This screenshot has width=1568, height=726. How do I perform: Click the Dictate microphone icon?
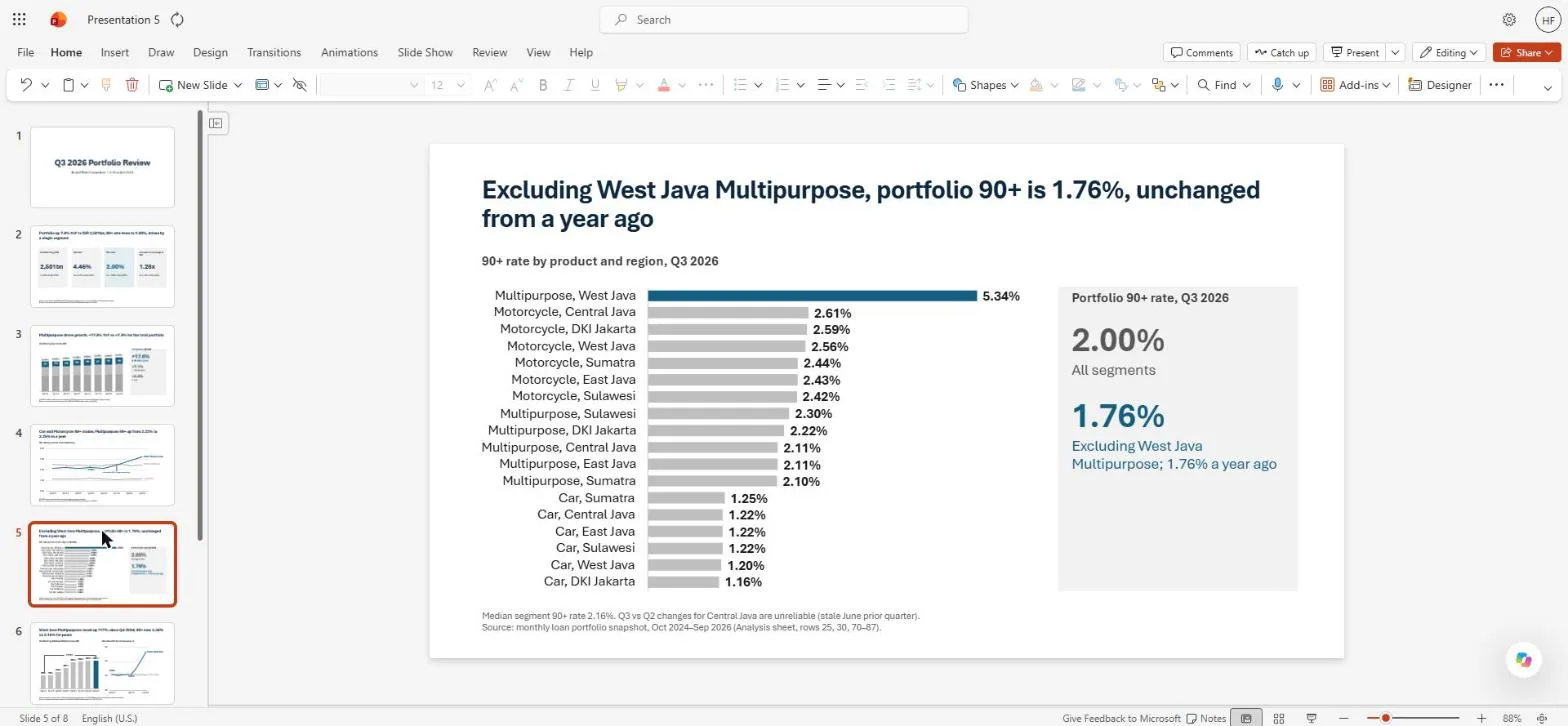pos(1277,85)
